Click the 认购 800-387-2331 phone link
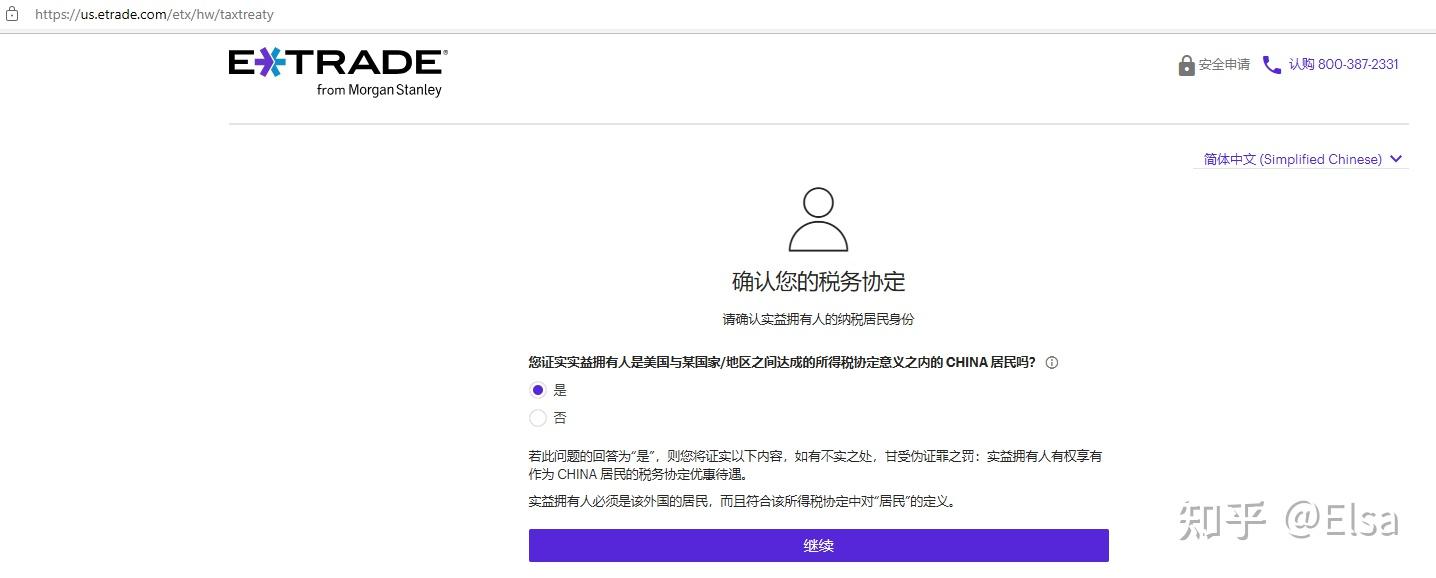Viewport: 1436px width, 578px height. (1344, 64)
